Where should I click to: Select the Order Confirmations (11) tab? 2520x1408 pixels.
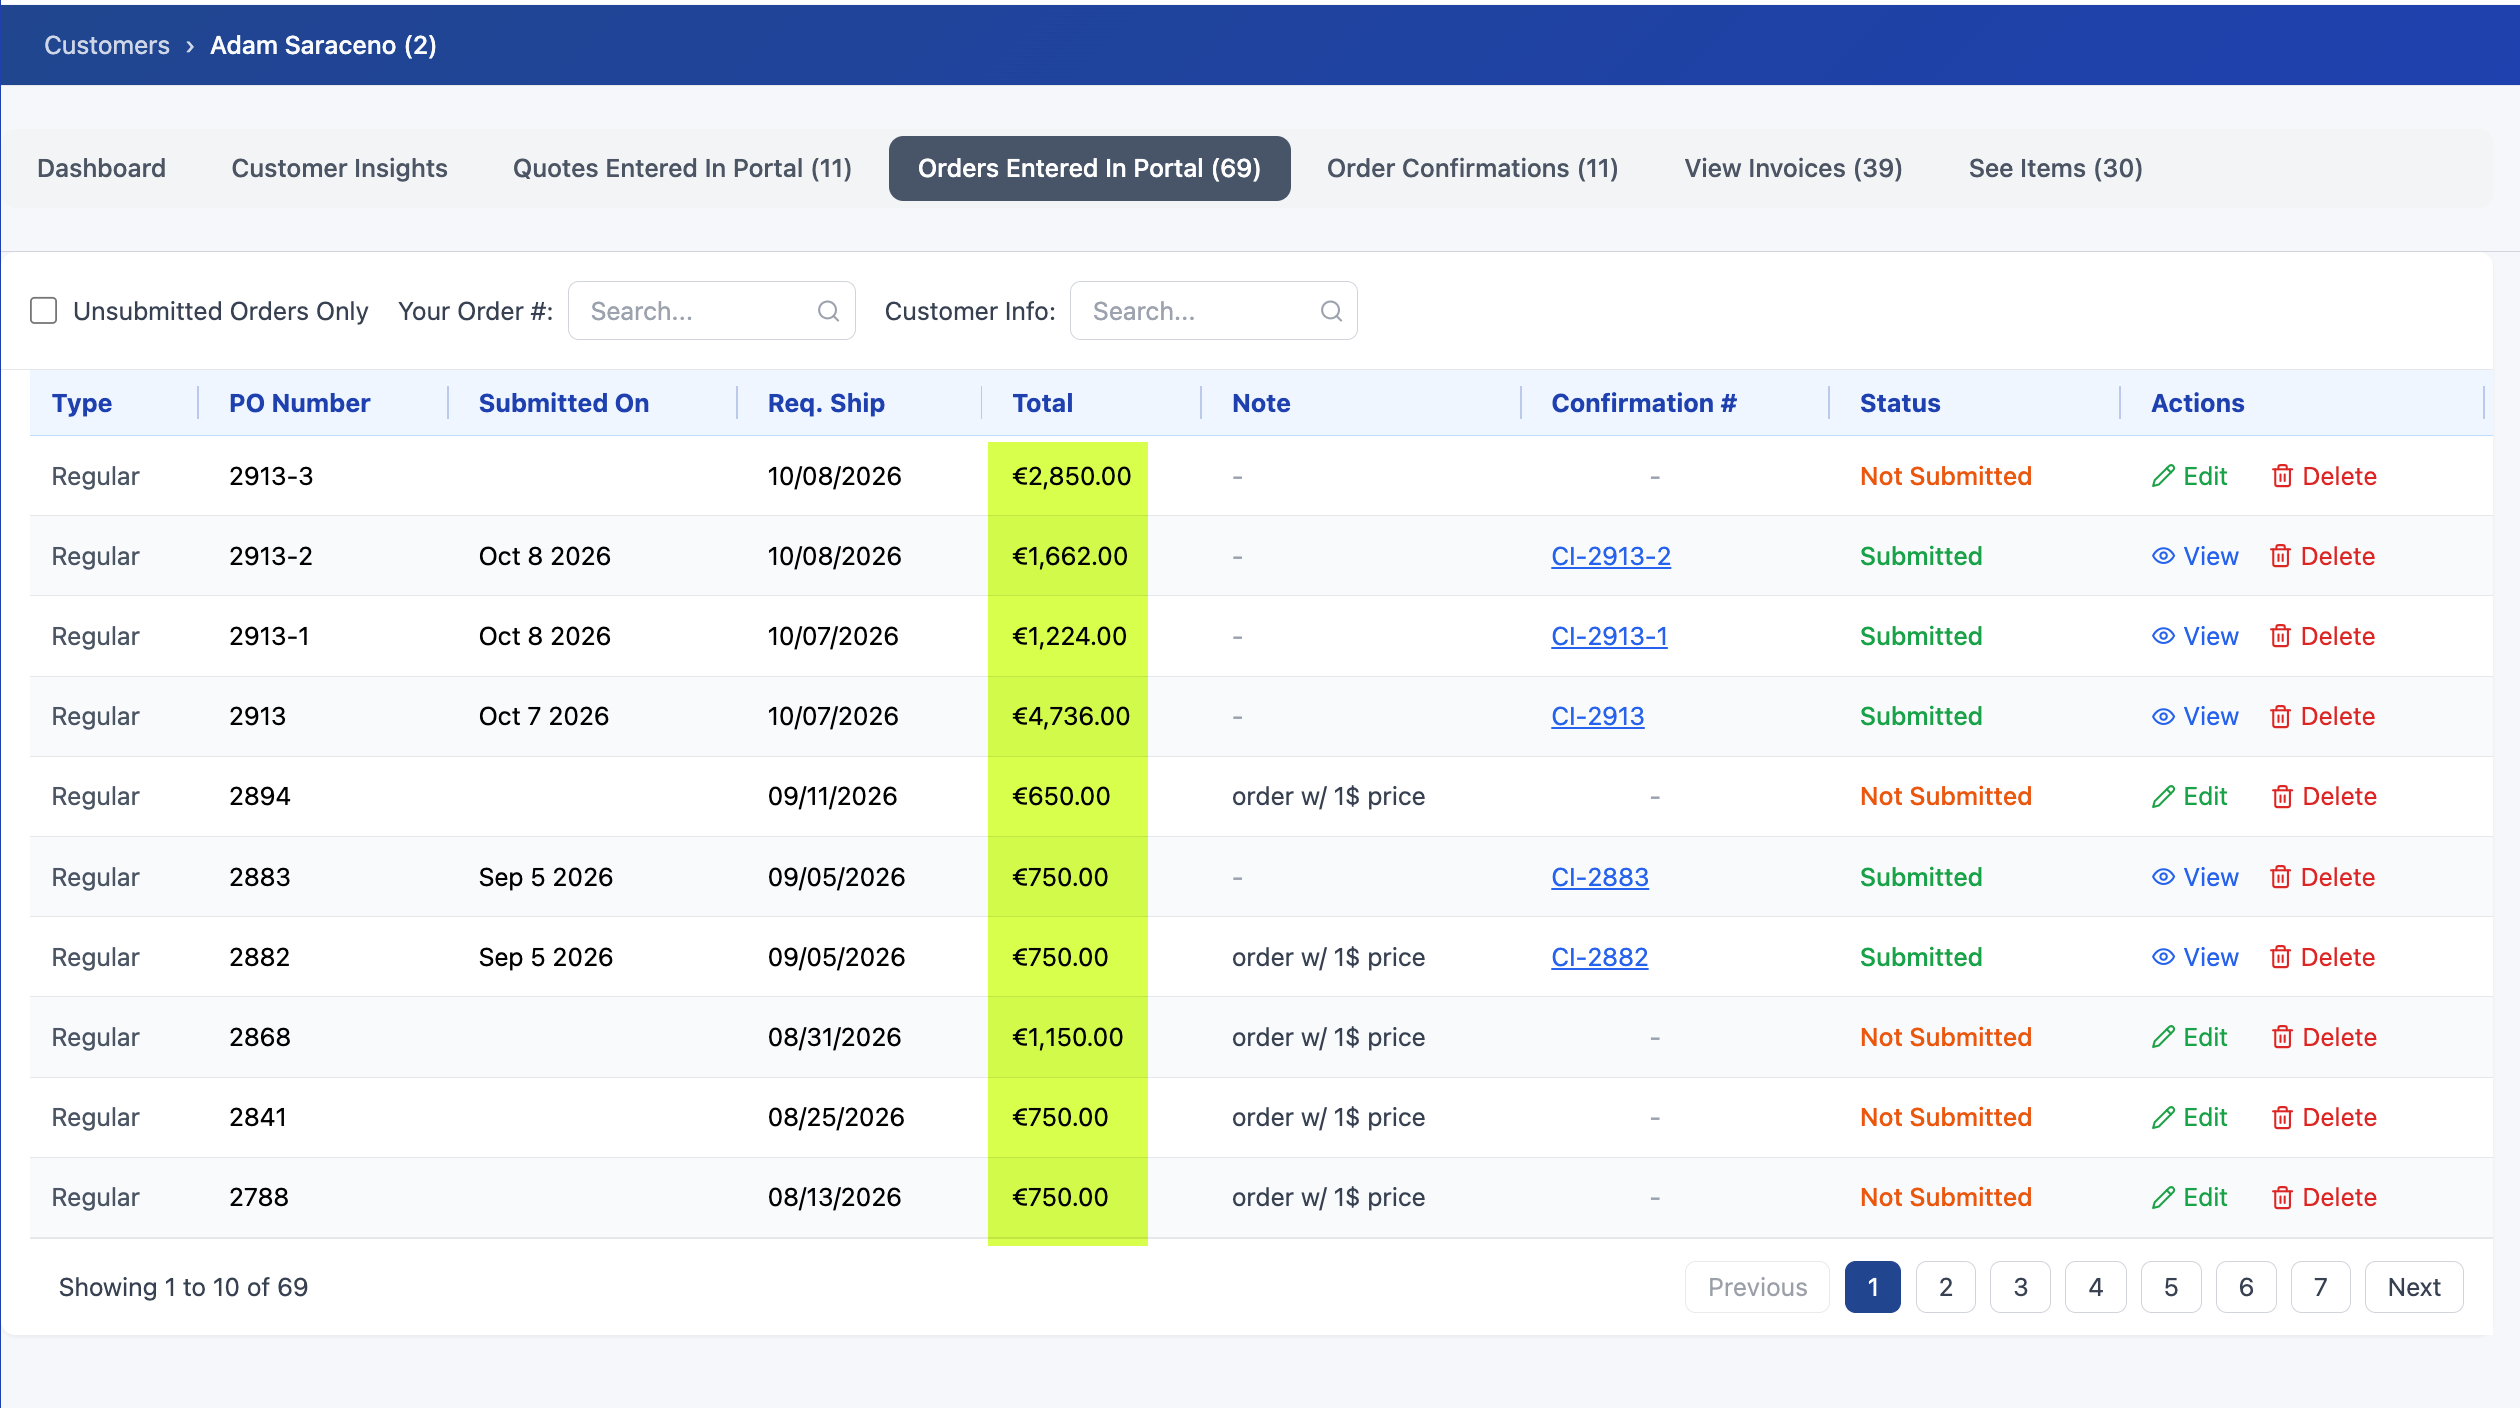click(1472, 168)
